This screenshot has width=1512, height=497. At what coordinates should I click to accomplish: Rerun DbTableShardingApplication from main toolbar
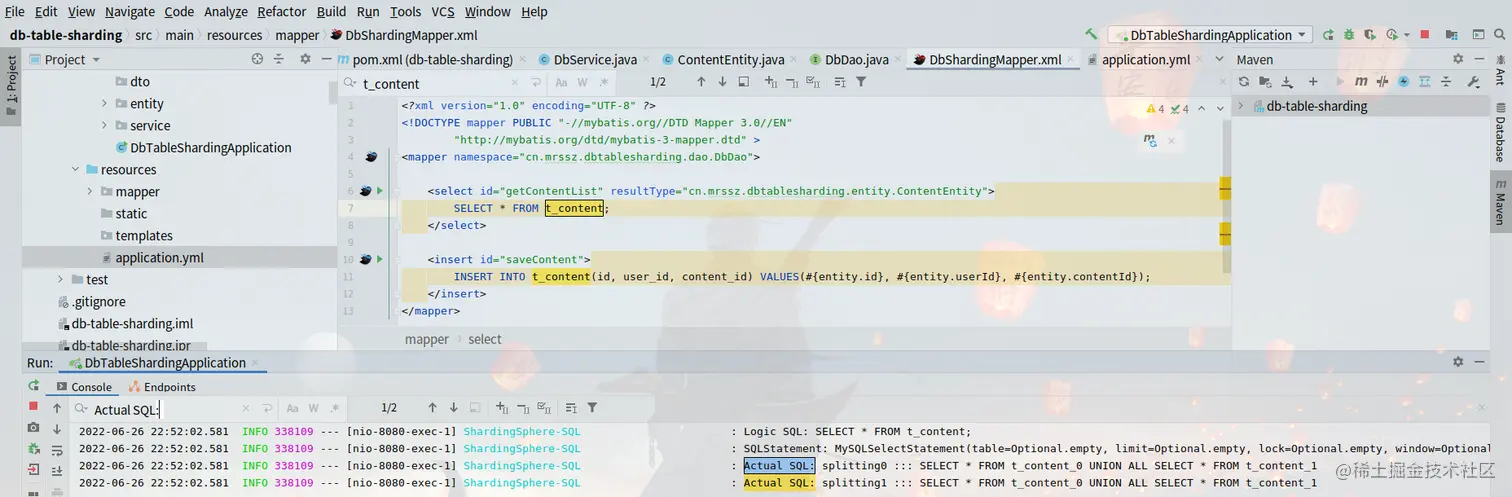(1328, 35)
